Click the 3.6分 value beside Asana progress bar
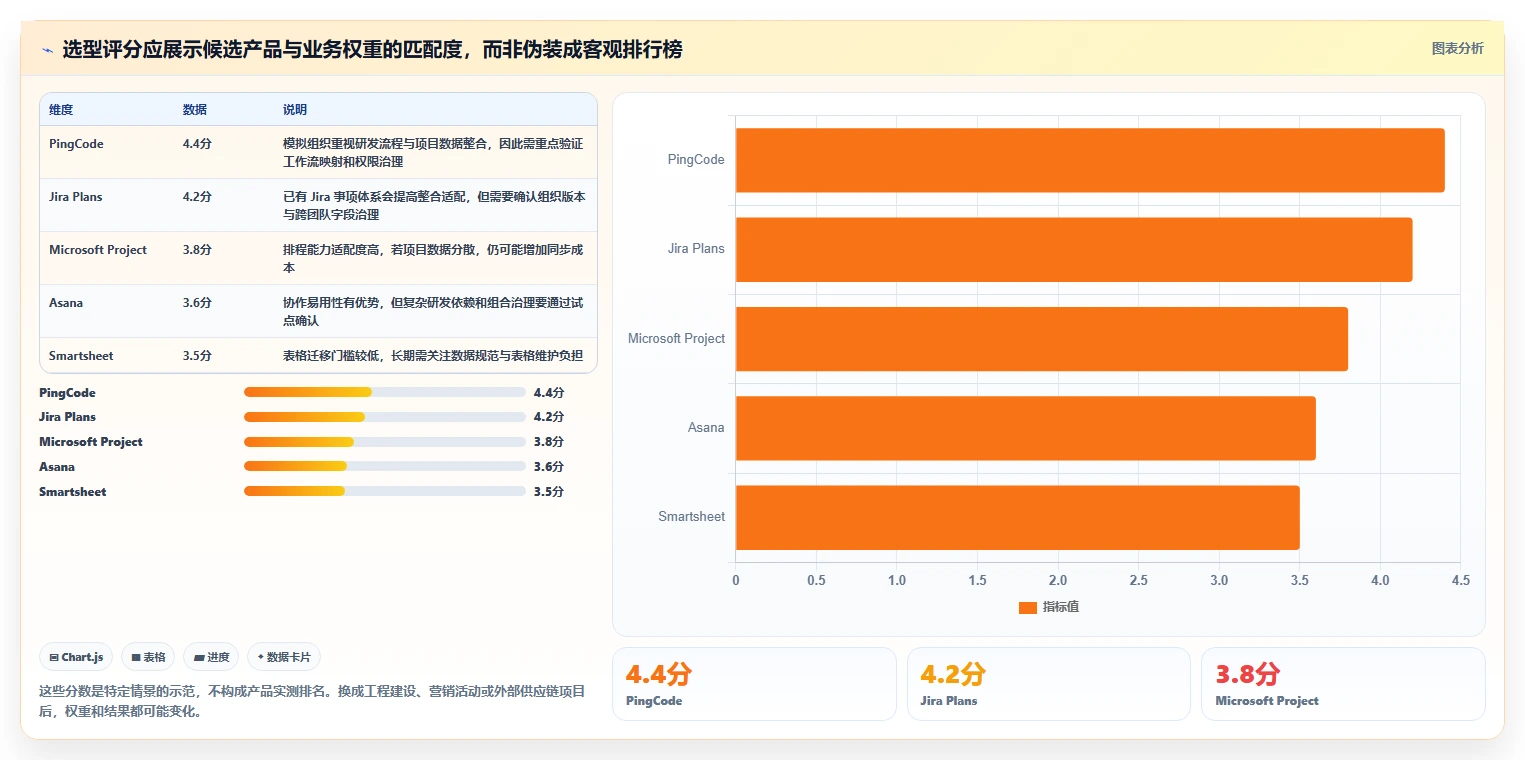The width and height of the screenshot is (1525, 760). (549, 467)
